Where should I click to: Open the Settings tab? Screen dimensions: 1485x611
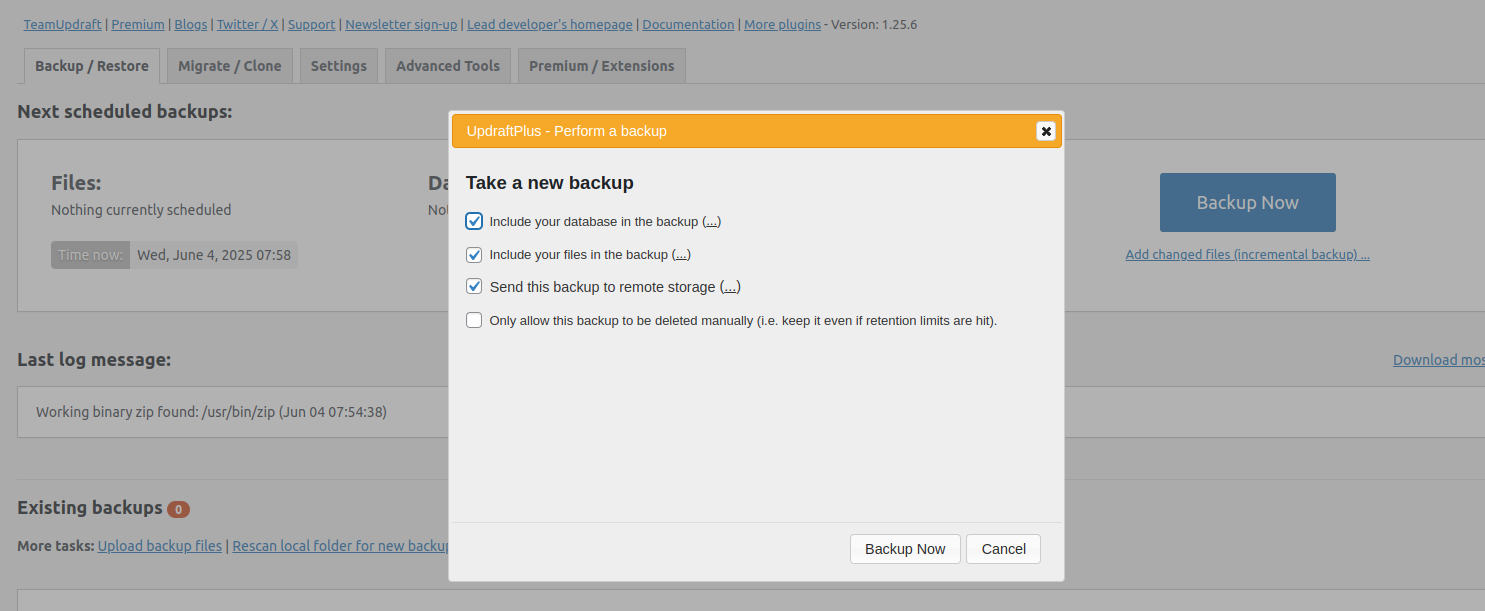coord(338,66)
